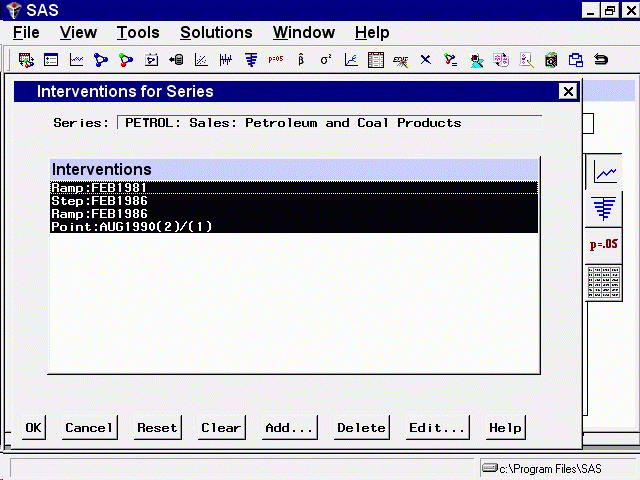Open the Tools menu
This screenshot has width=640, height=480.
pos(138,33)
